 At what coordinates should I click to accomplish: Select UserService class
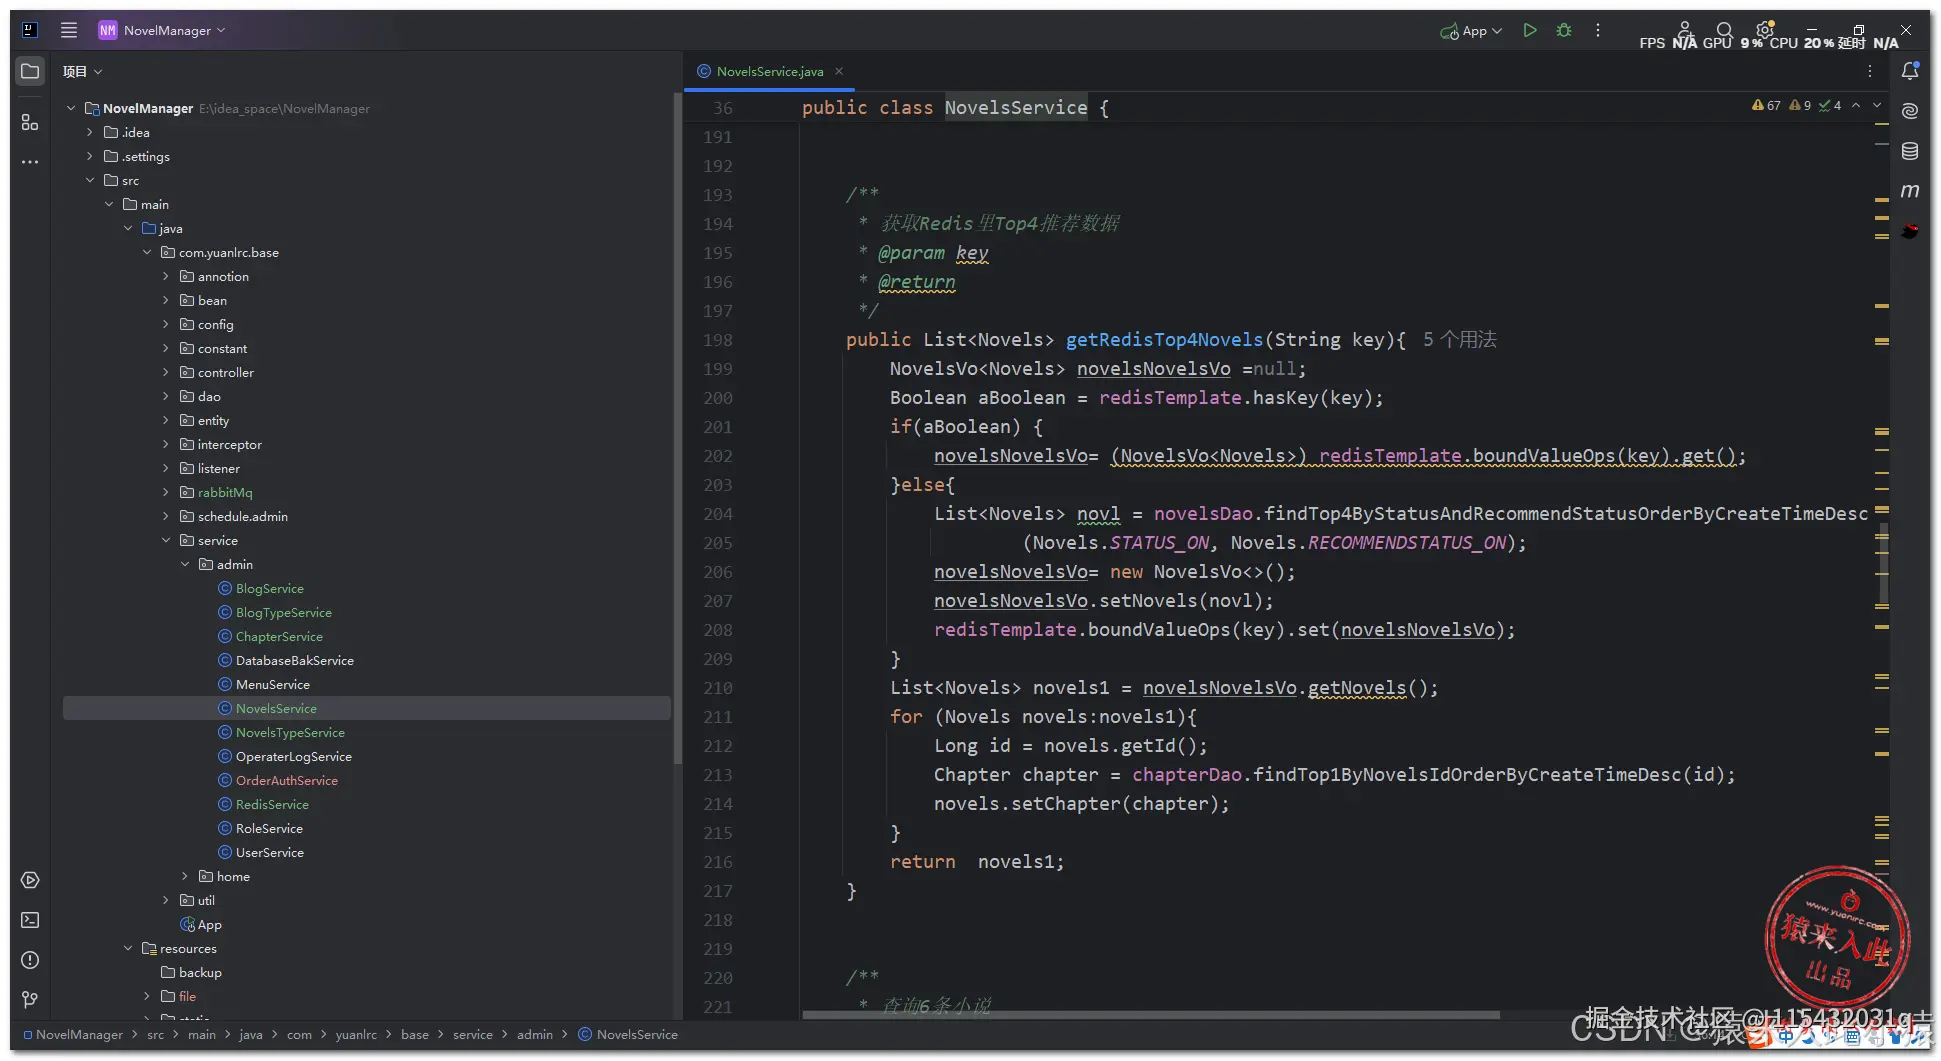tap(269, 852)
